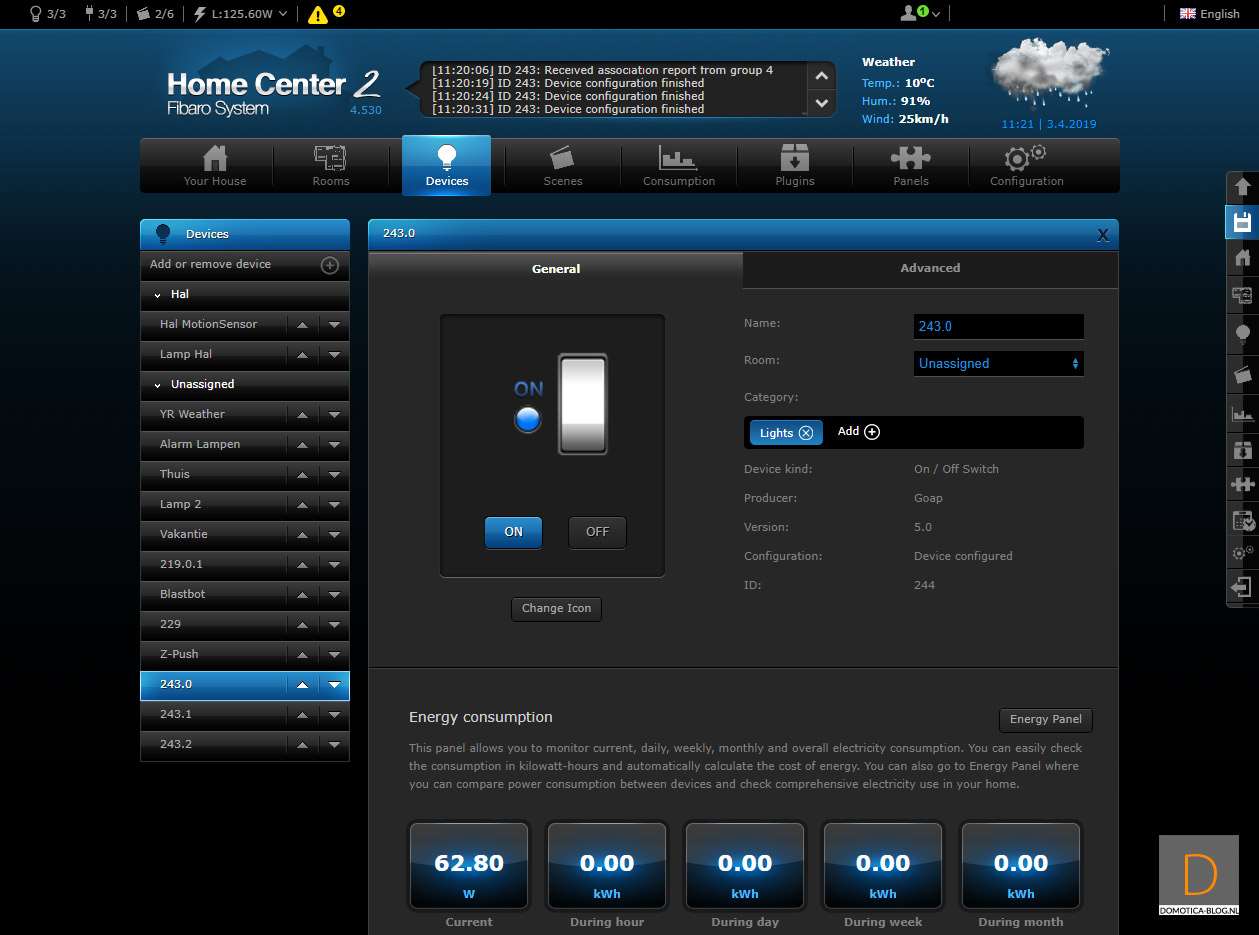Open the Your House tab
This screenshot has width=1259, height=935.
click(x=214, y=165)
